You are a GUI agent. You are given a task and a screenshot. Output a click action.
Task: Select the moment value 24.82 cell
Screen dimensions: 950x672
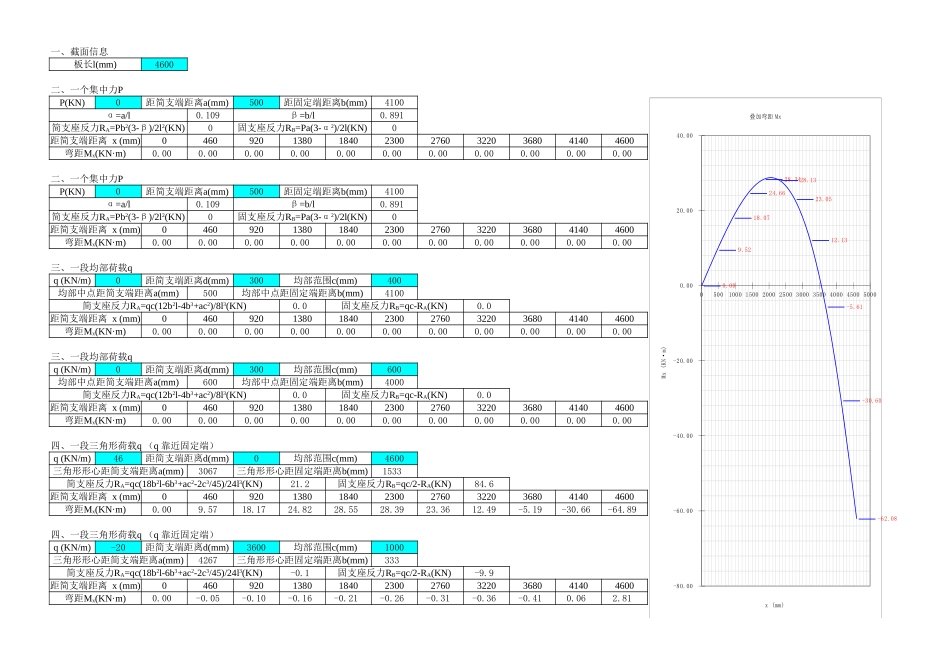[302, 510]
